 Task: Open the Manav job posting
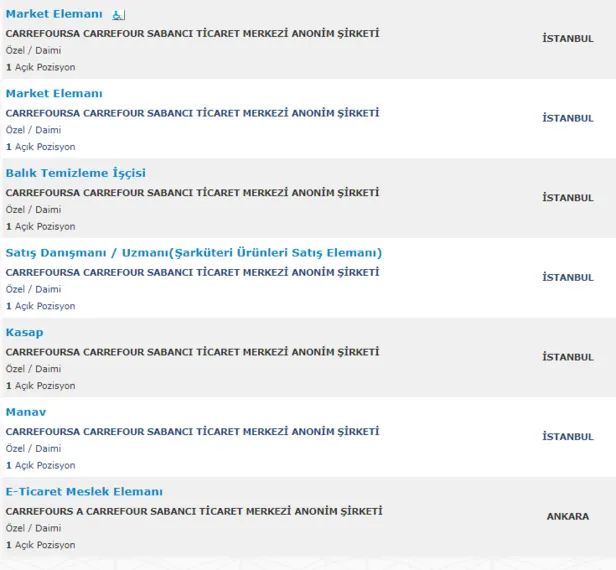coord(26,411)
